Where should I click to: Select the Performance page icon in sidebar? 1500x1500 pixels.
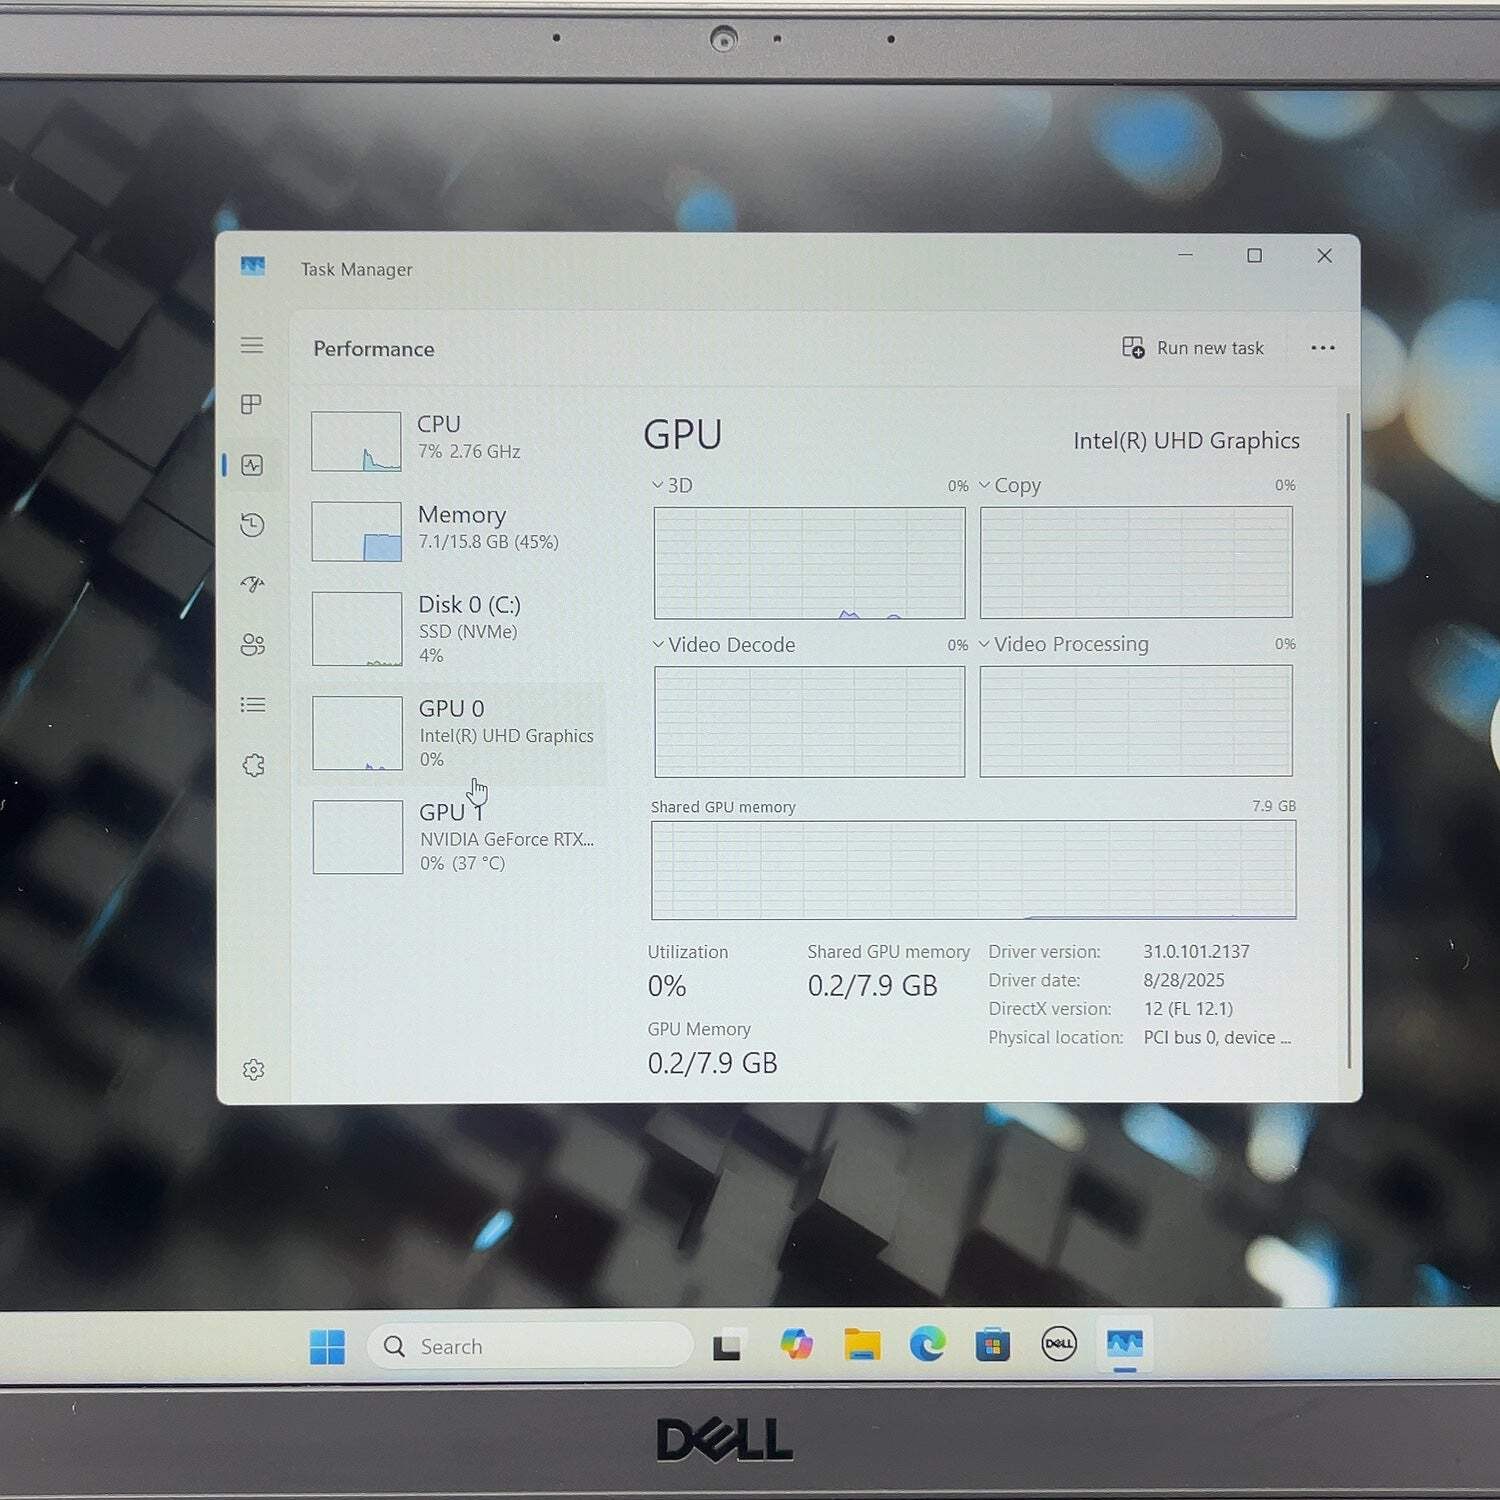[252, 465]
